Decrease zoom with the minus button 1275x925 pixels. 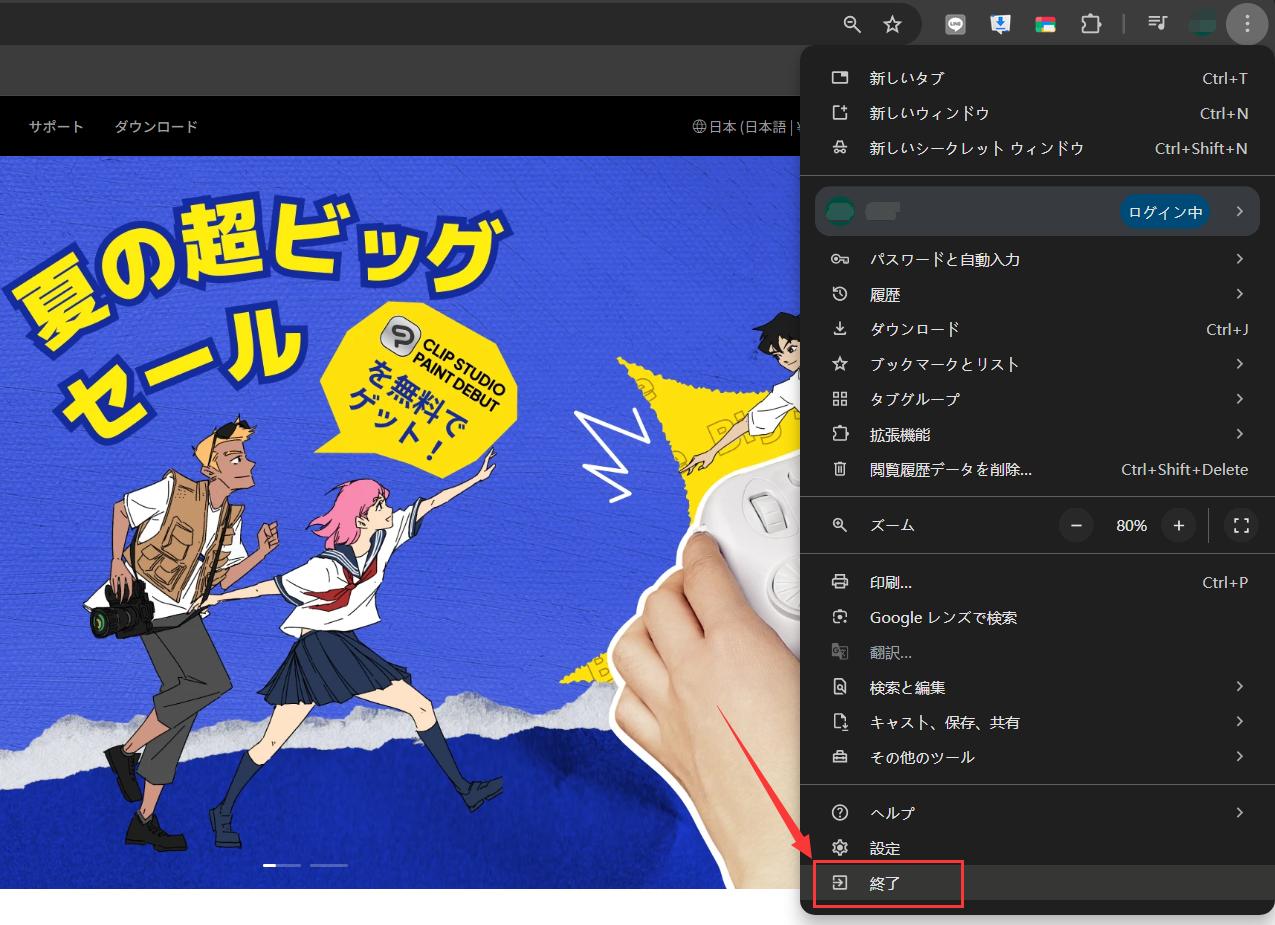coord(1076,525)
